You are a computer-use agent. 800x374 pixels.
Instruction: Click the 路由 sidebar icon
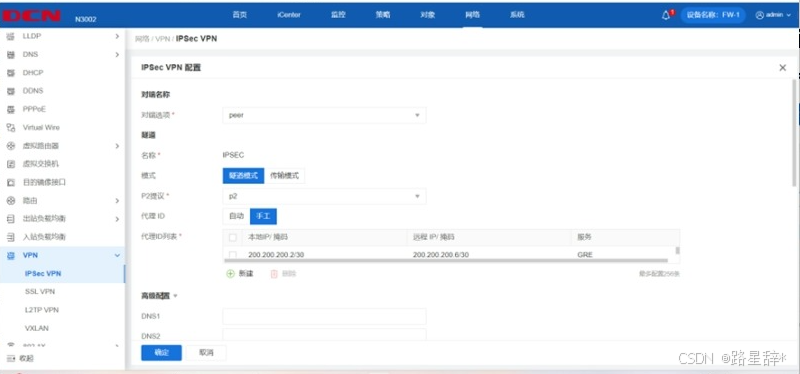(x=10, y=201)
